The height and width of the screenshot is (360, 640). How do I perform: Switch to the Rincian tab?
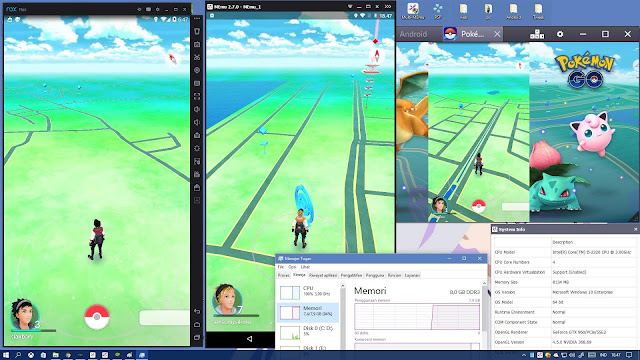click(394, 276)
